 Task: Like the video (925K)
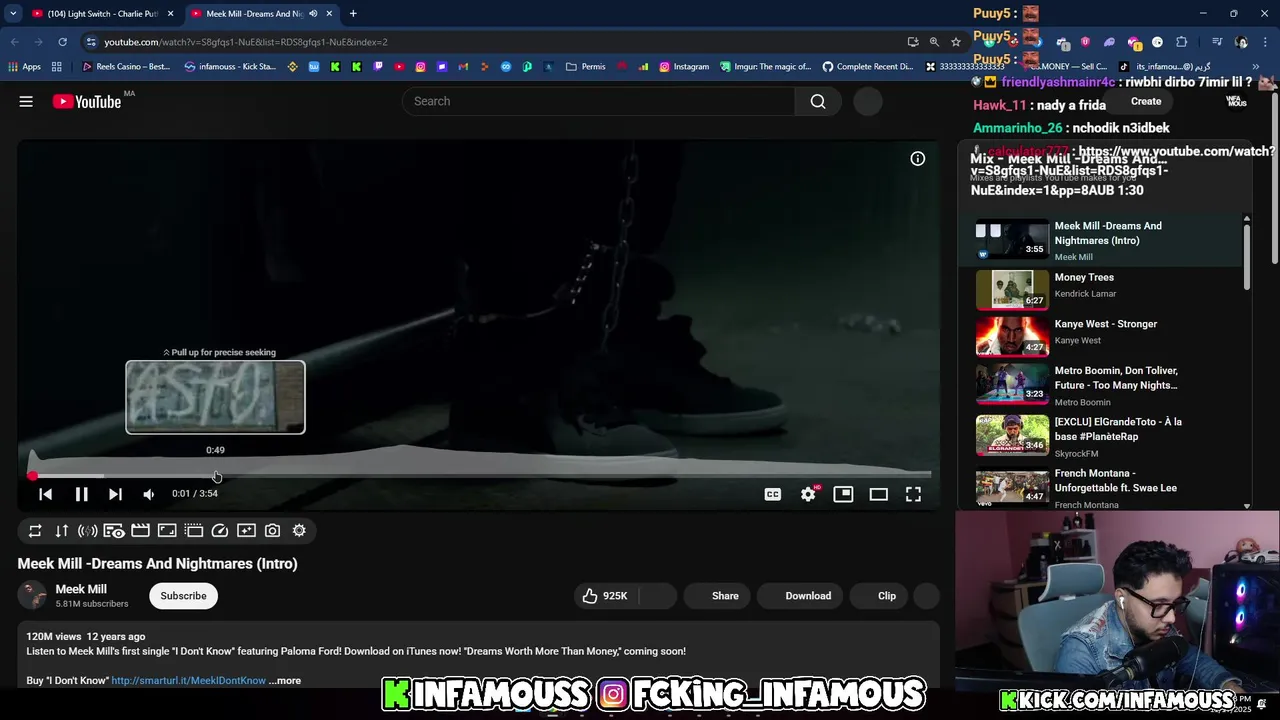point(606,596)
